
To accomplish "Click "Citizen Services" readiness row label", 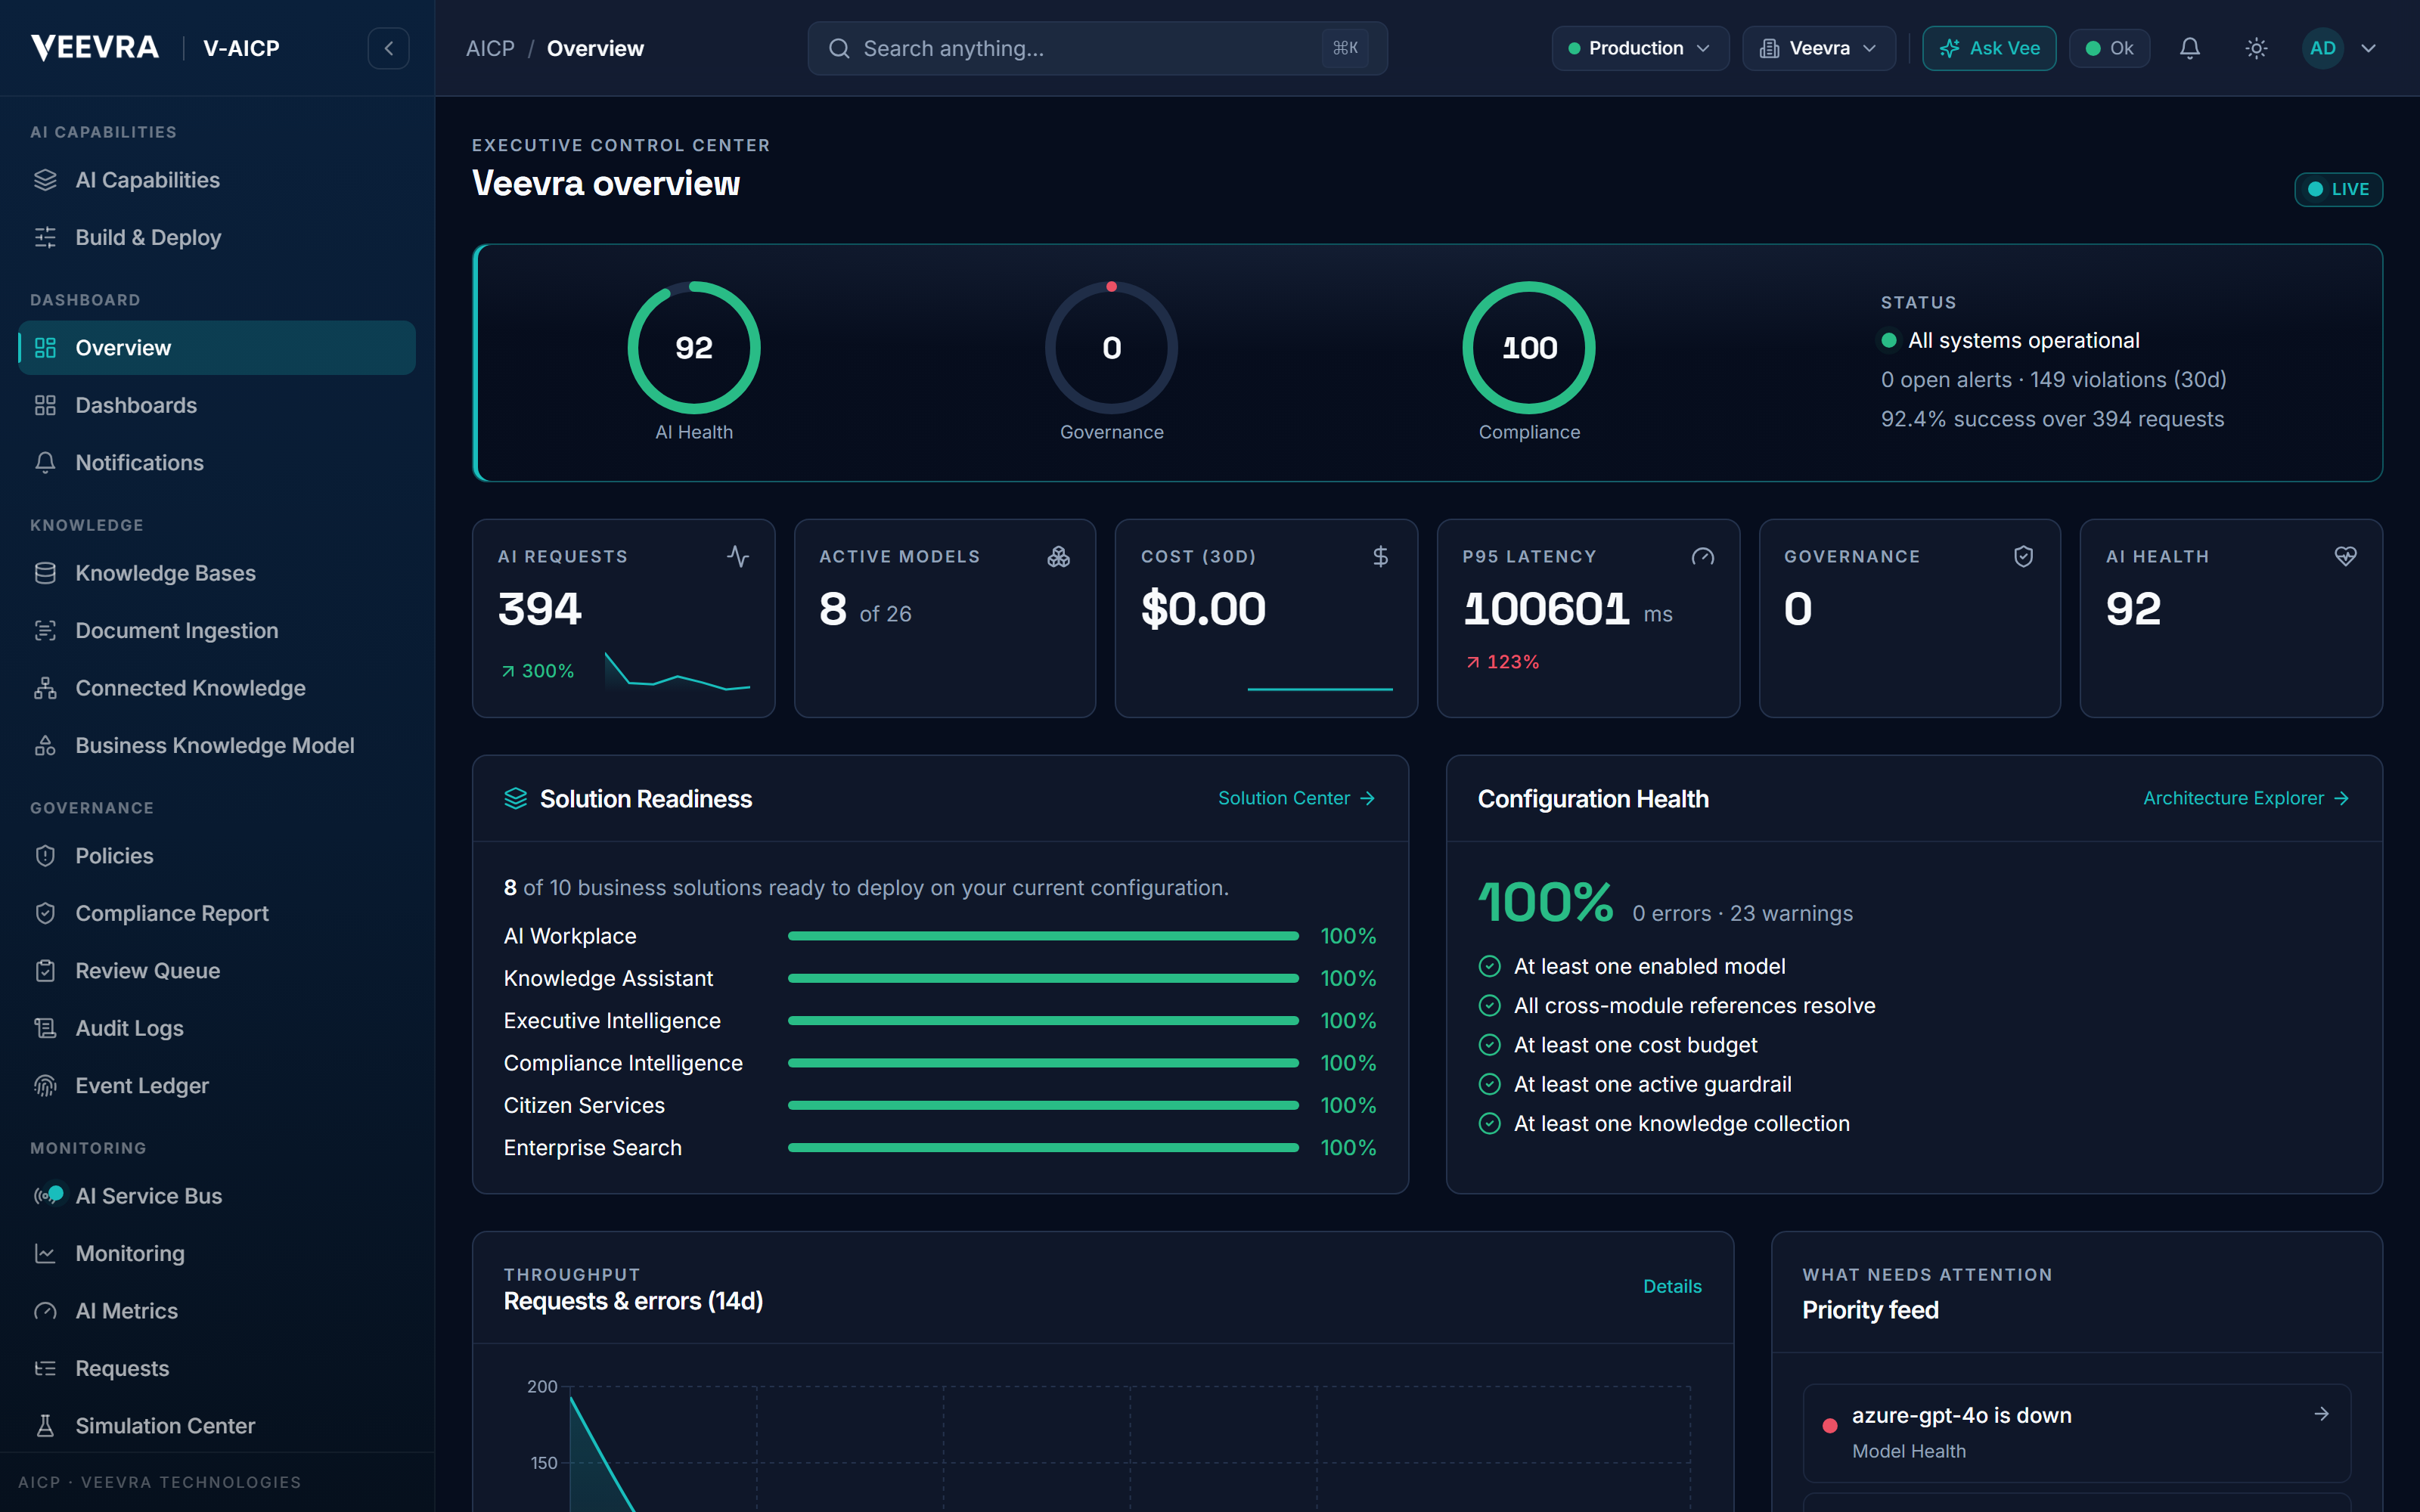I will coord(584,1105).
